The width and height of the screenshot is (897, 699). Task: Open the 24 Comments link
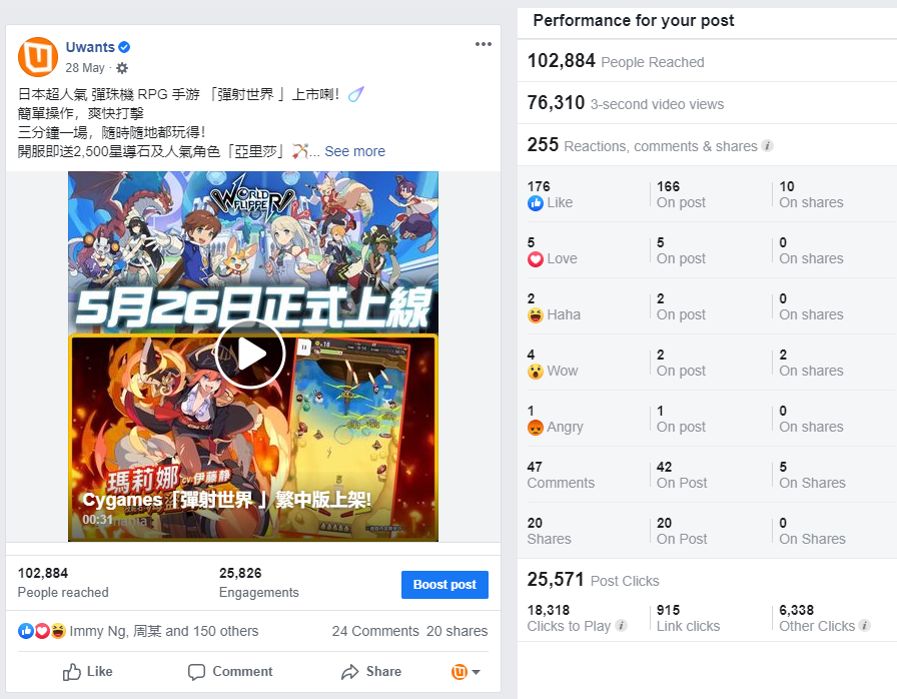[375, 631]
